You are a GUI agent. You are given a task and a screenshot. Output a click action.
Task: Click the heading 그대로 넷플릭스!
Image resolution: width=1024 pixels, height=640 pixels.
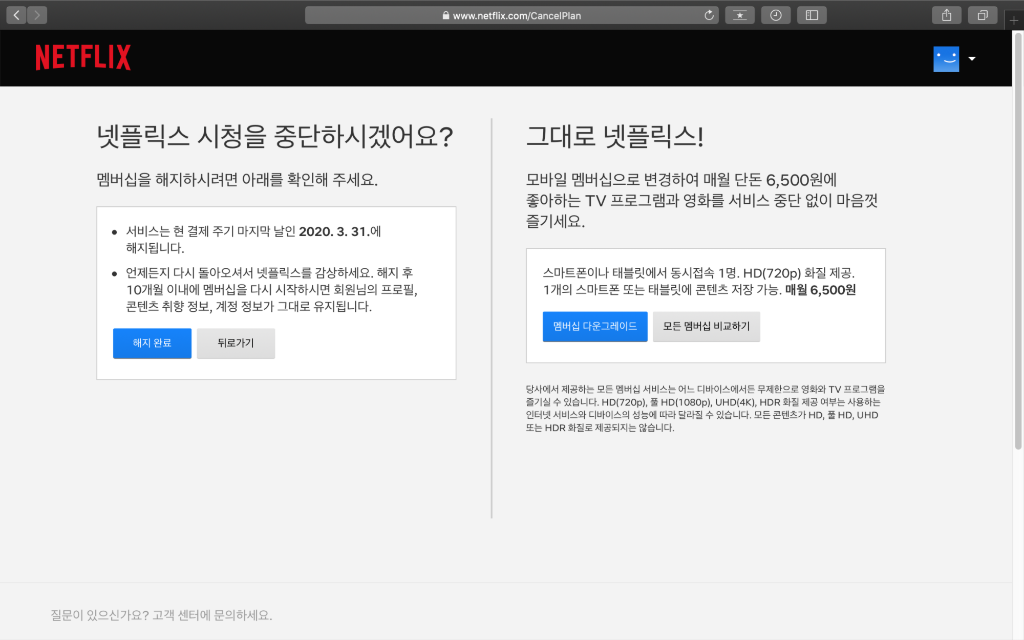(615, 136)
